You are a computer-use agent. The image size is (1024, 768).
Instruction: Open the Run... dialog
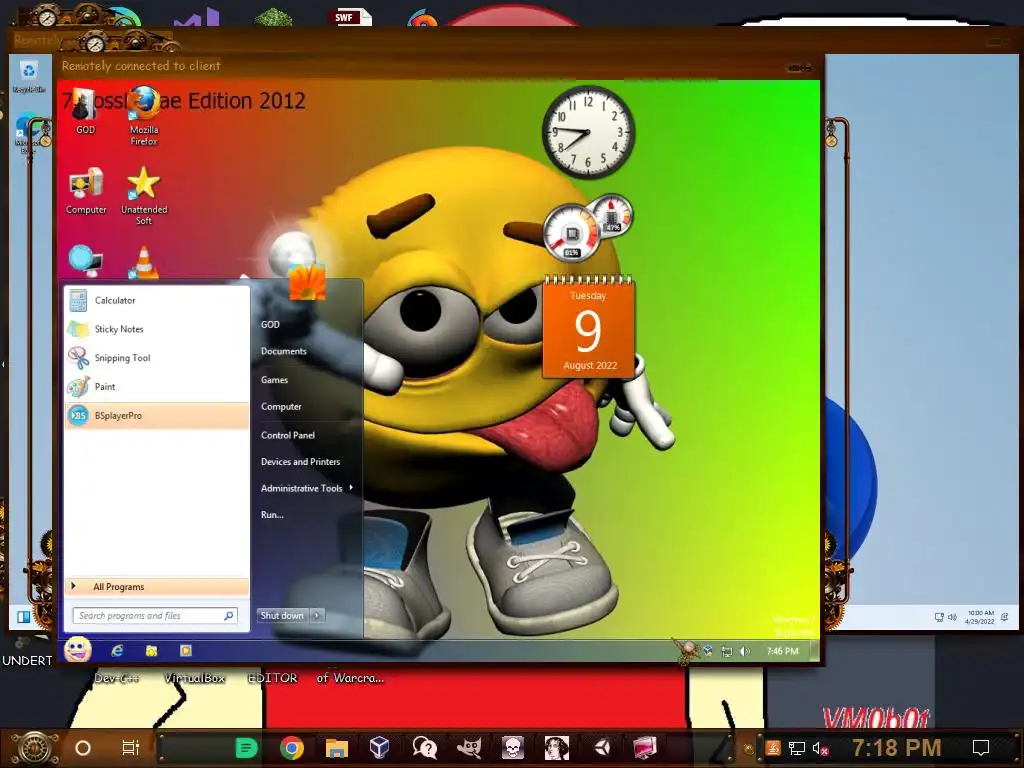272,515
